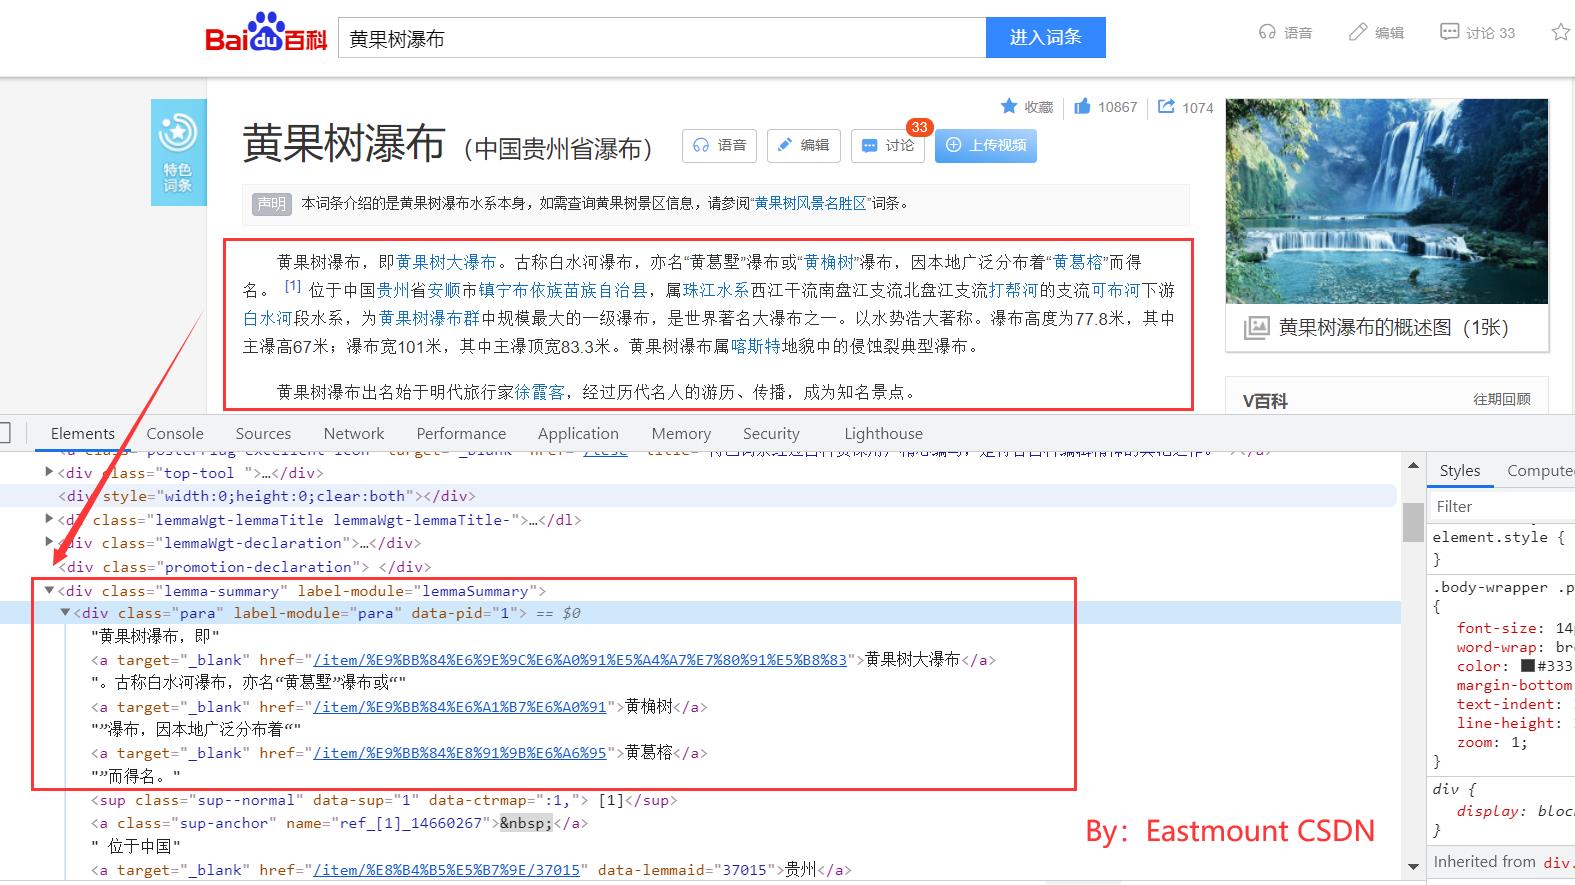Click the Elements panel scroll down arrow
Image resolution: width=1575 pixels, height=885 pixels.
[1413, 866]
